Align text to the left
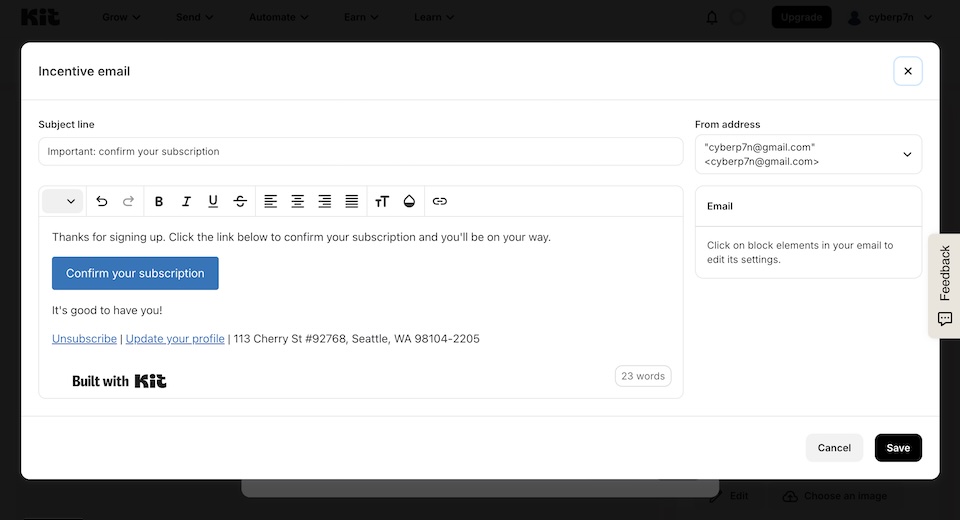960x520 pixels. coord(271,201)
